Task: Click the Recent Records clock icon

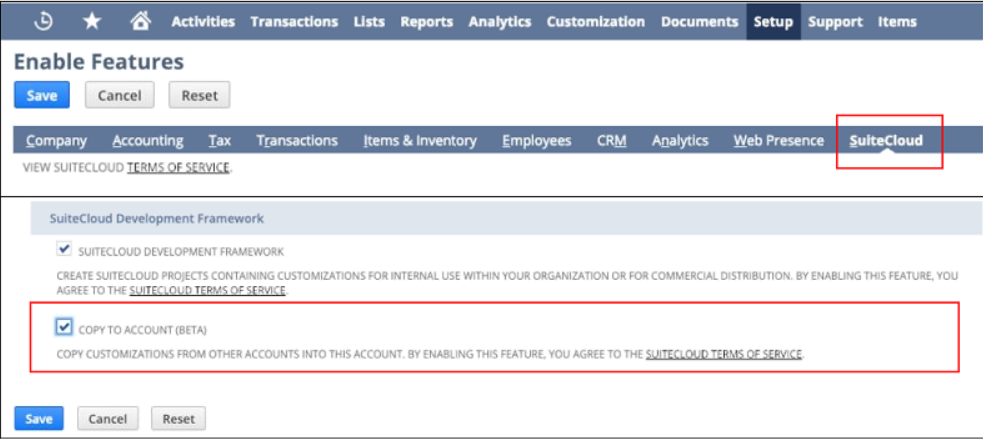Action: 43,21
